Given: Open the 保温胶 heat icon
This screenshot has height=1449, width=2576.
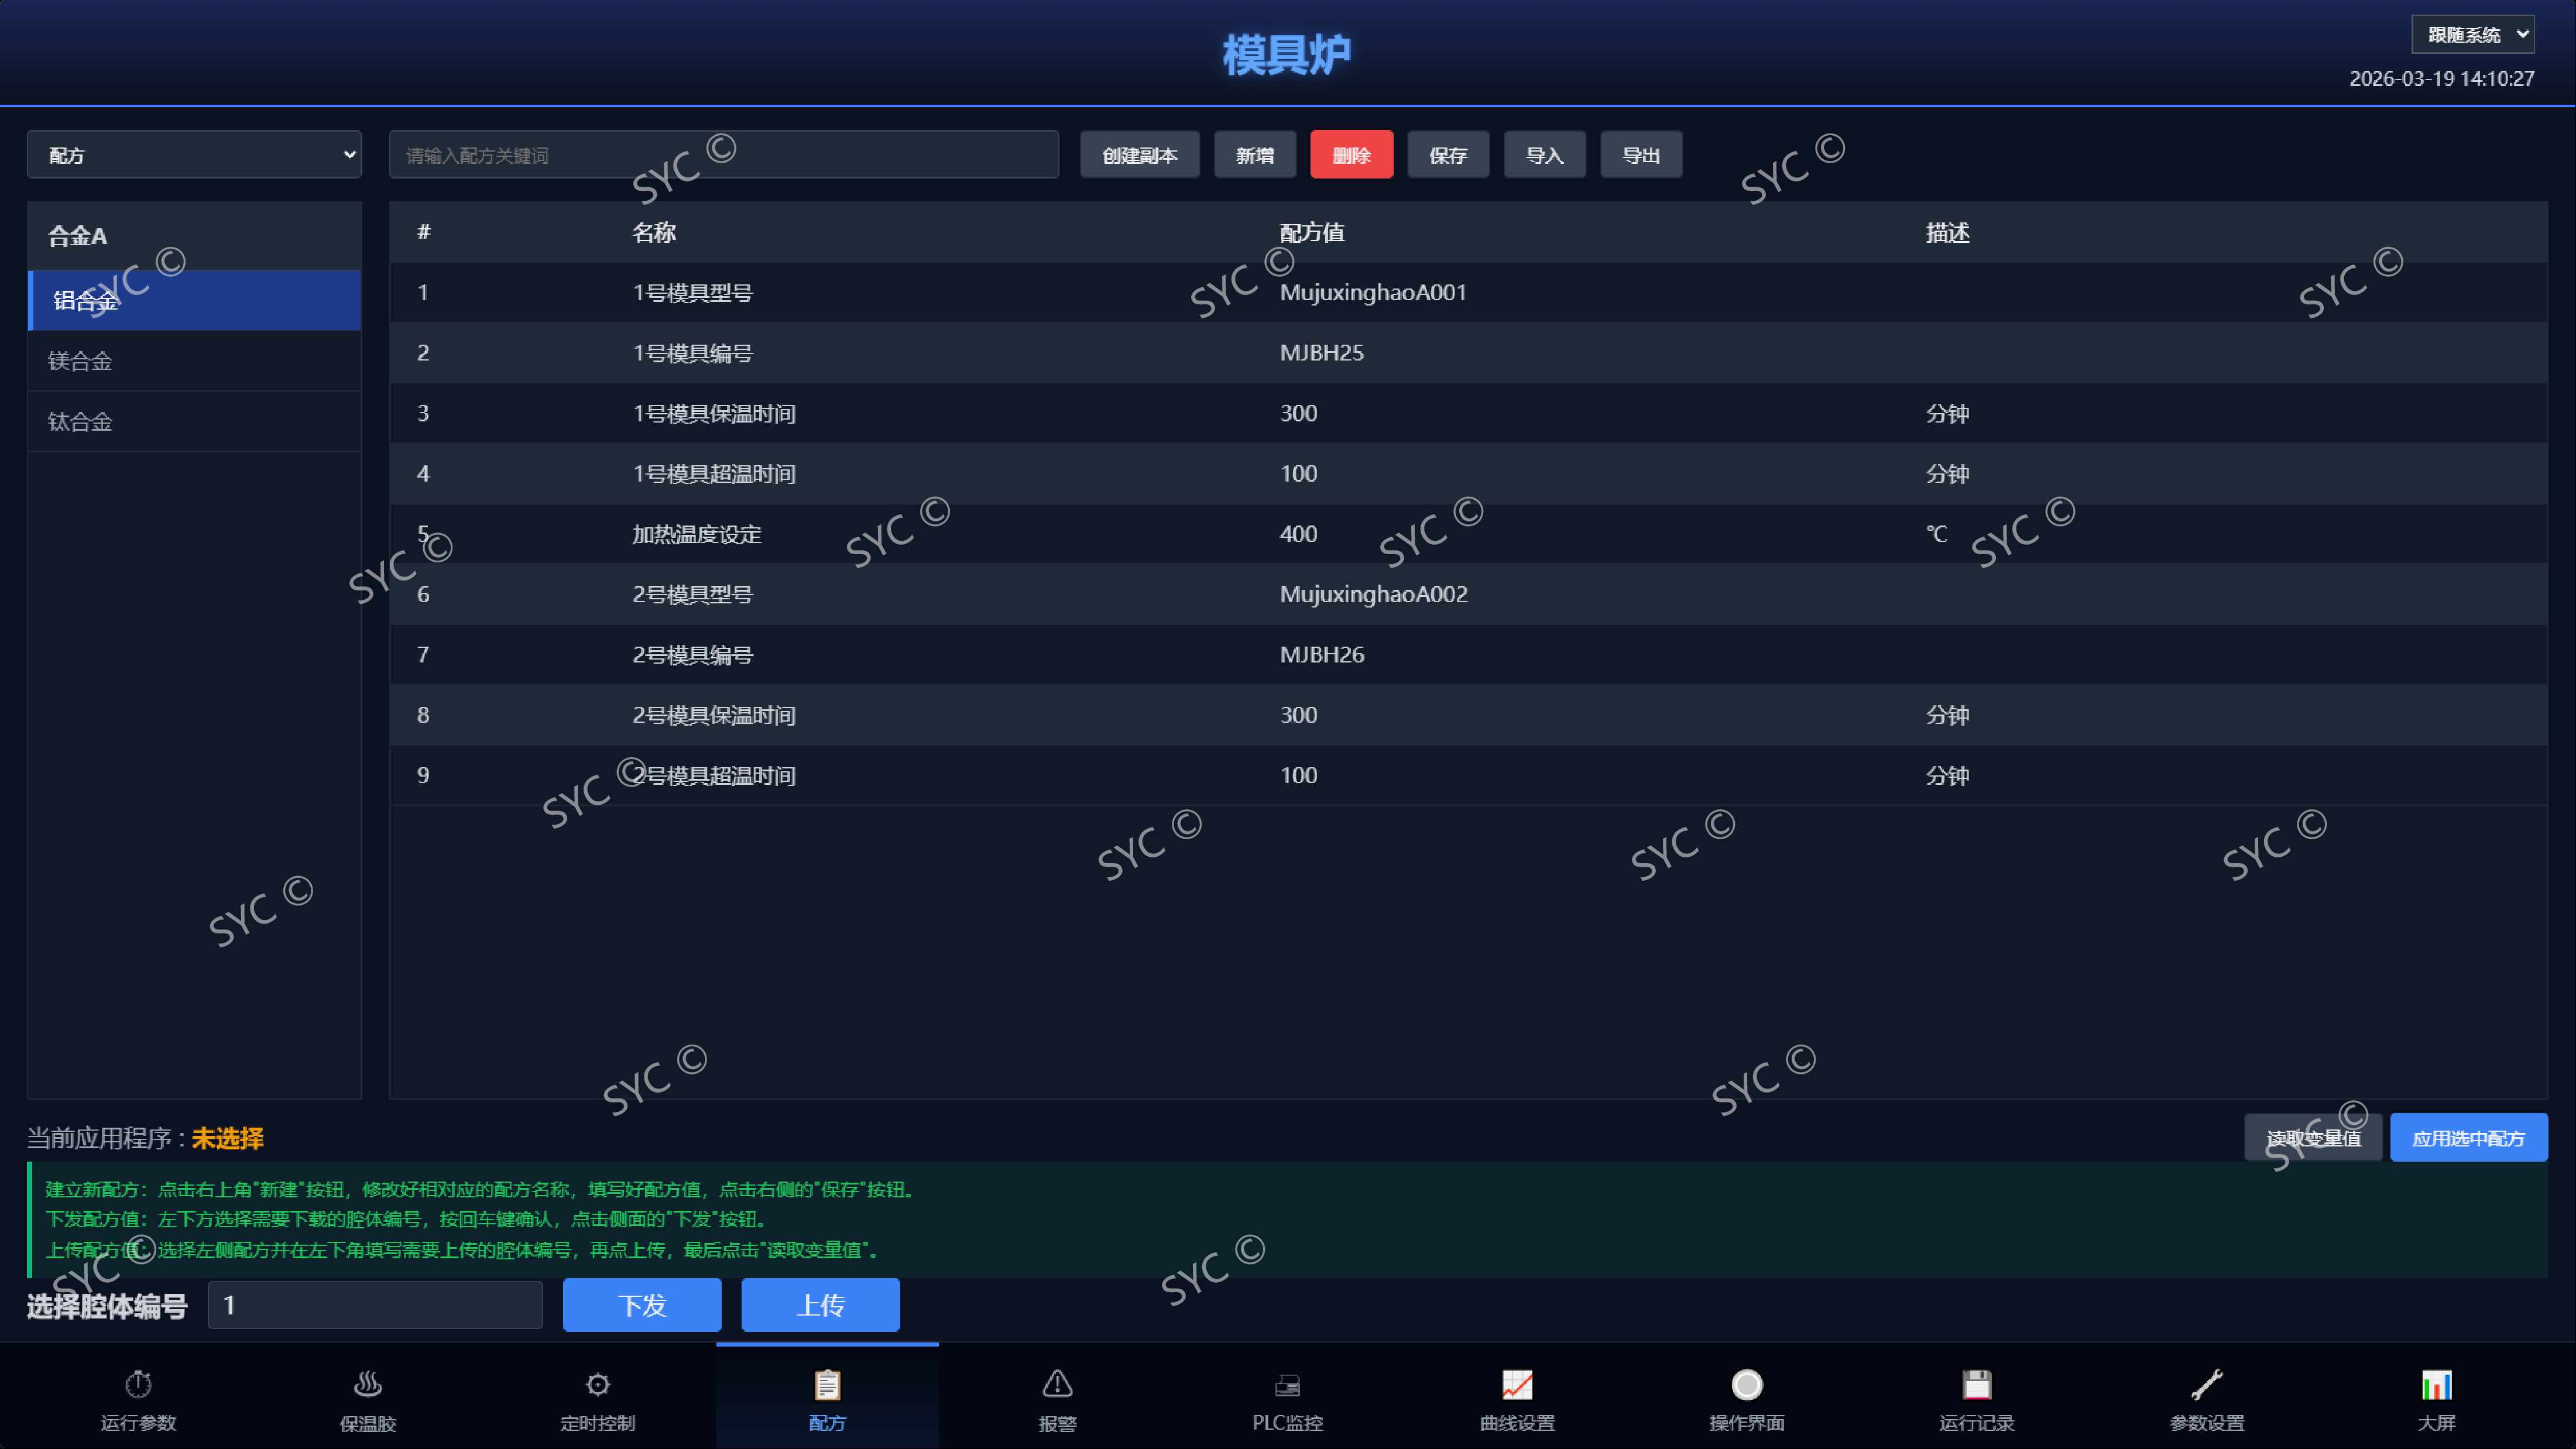Looking at the screenshot, I should pos(368,1384).
